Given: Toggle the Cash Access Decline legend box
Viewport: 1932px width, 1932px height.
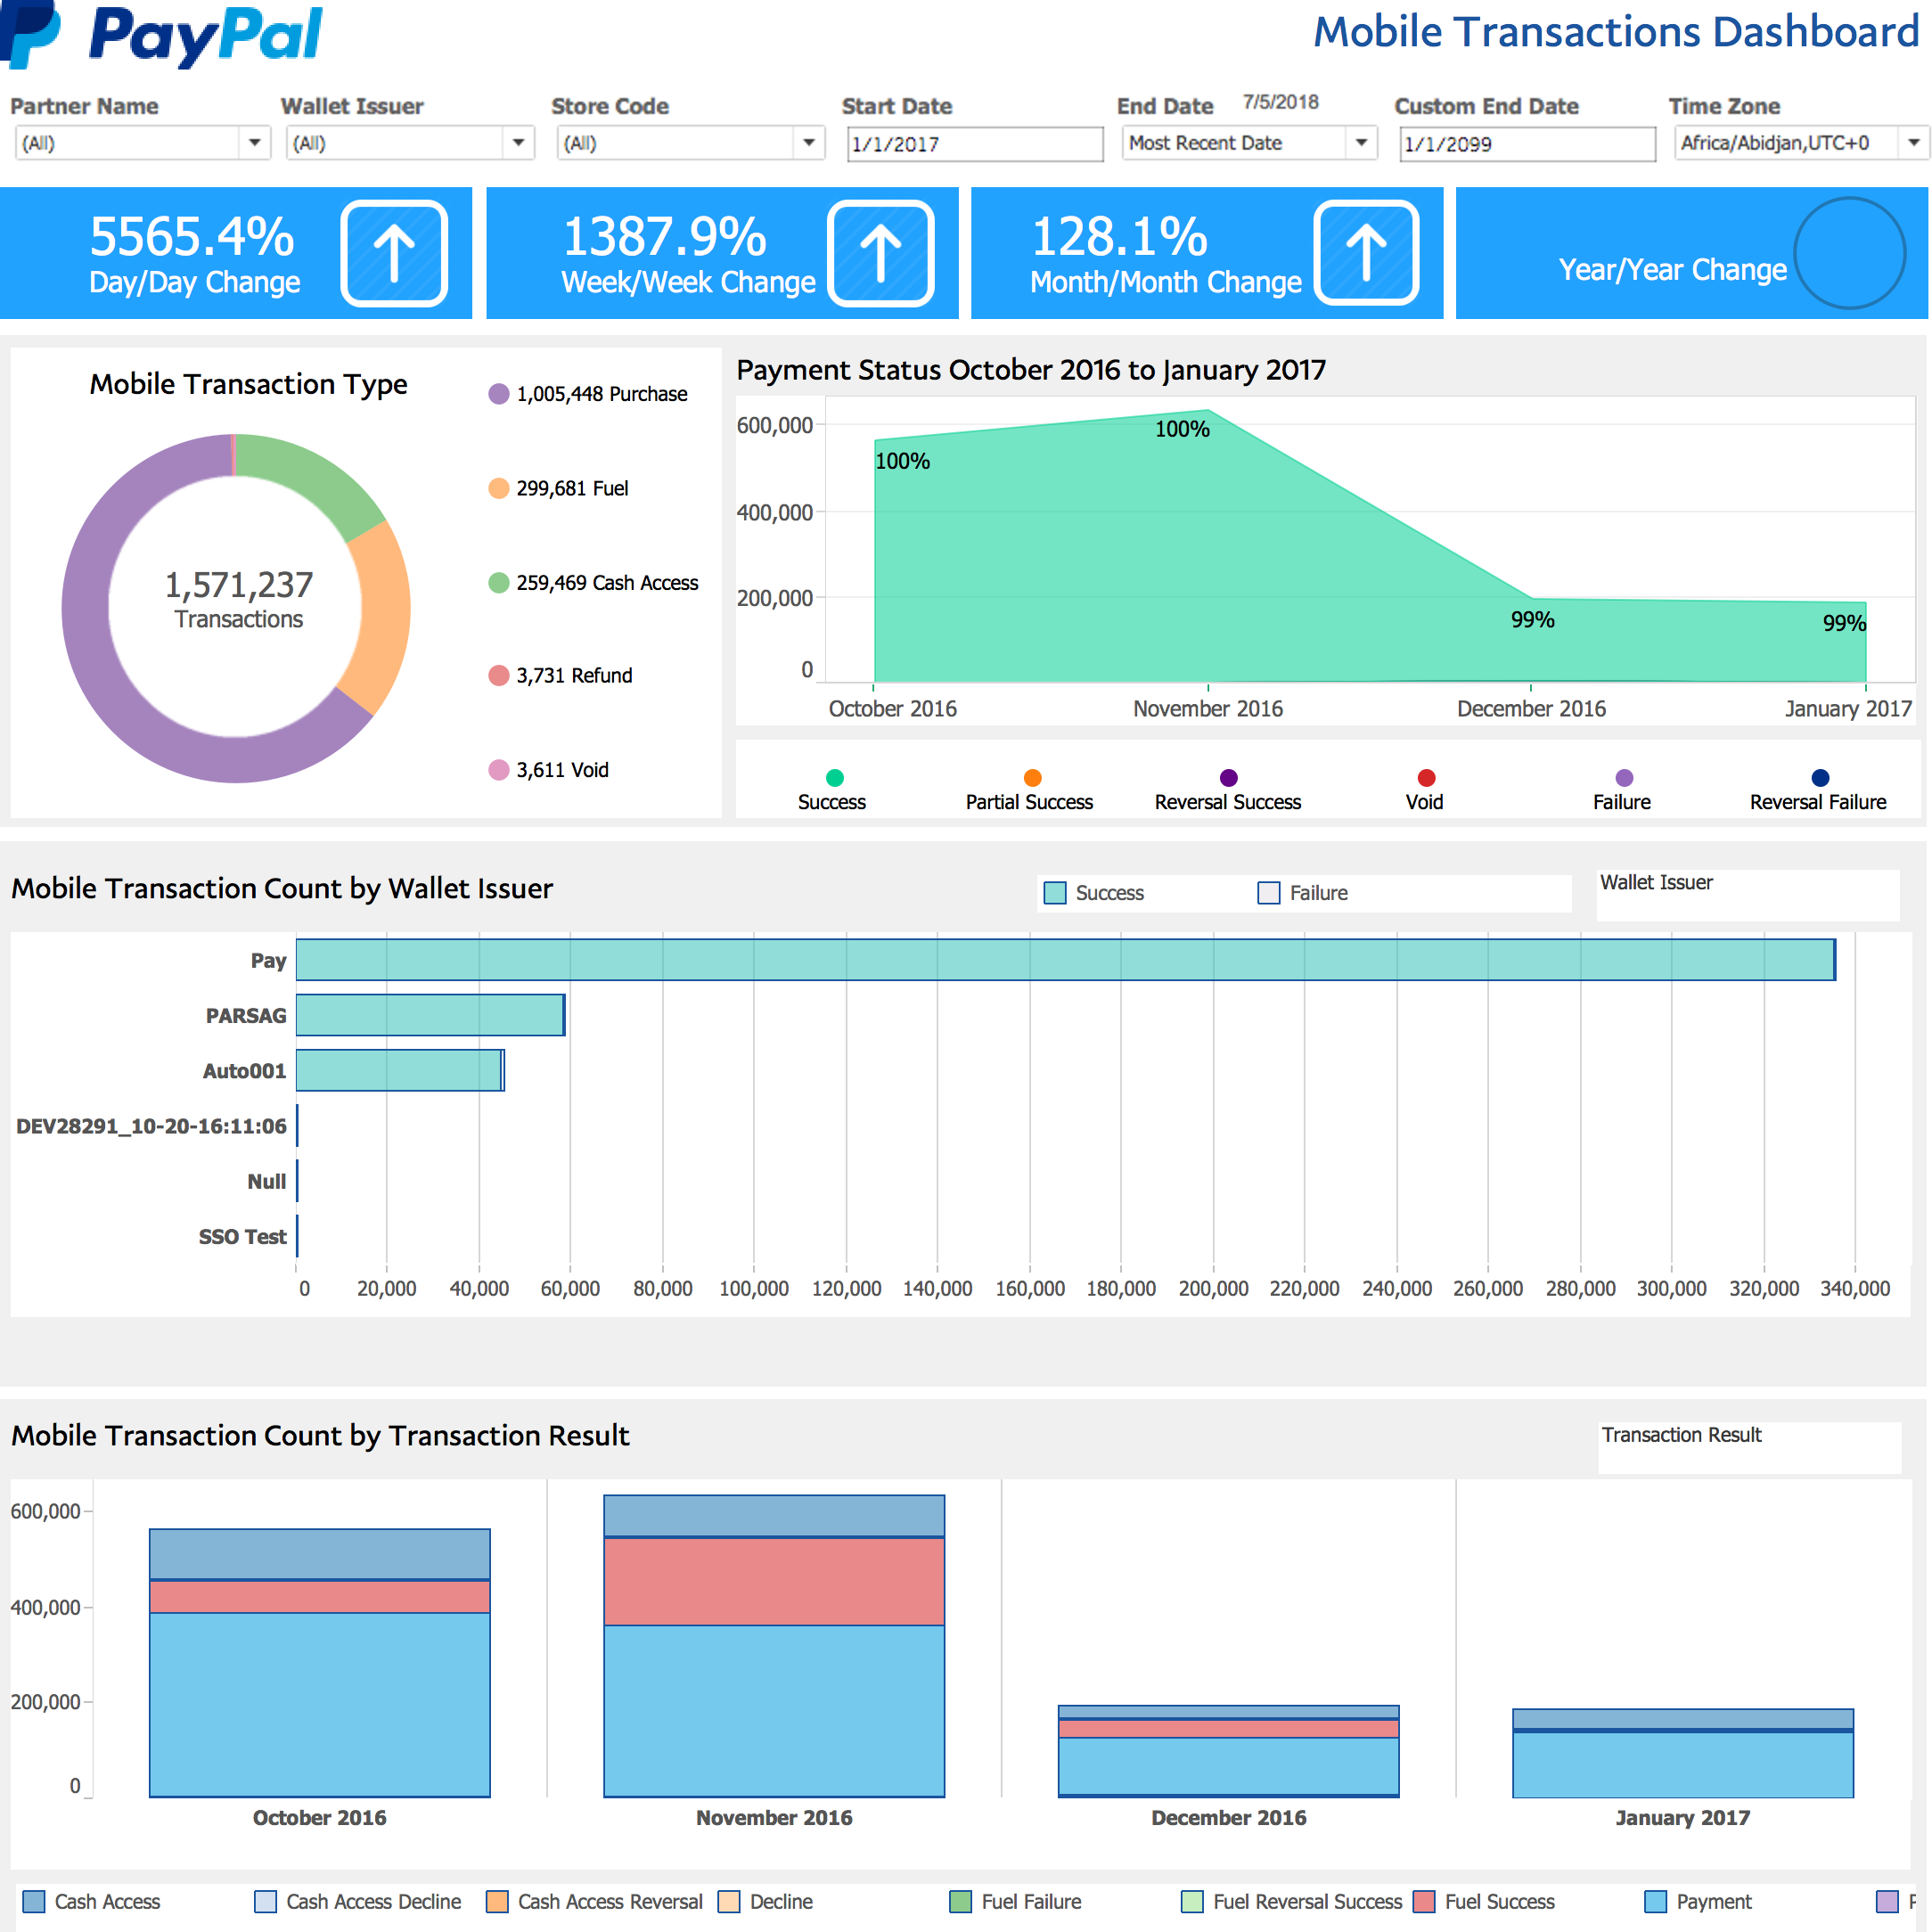Looking at the screenshot, I should pos(266,1901).
